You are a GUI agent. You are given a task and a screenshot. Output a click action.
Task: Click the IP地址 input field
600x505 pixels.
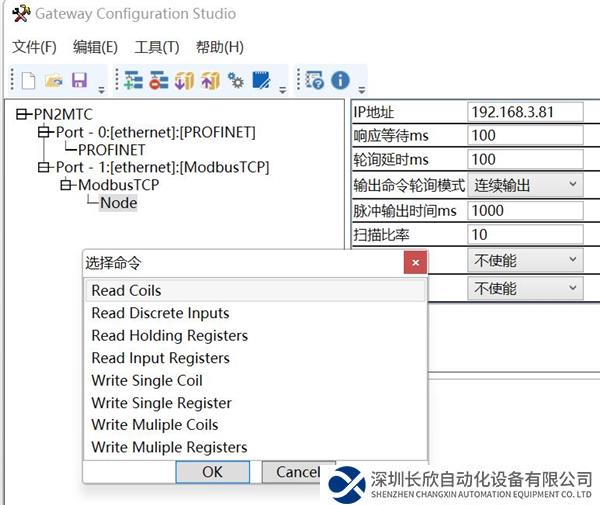tap(525, 111)
